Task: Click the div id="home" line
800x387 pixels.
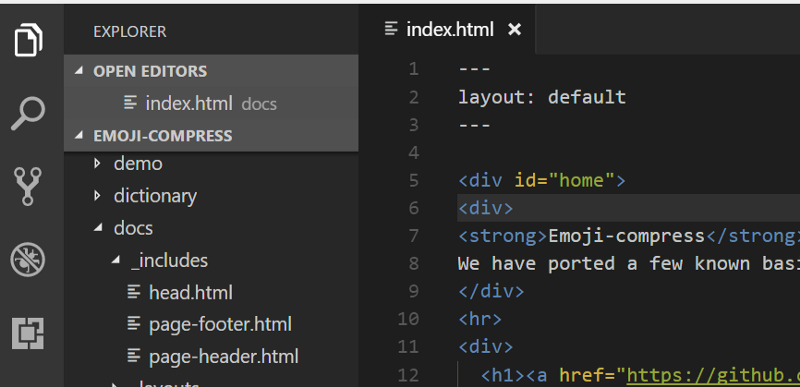Action: pos(542,180)
